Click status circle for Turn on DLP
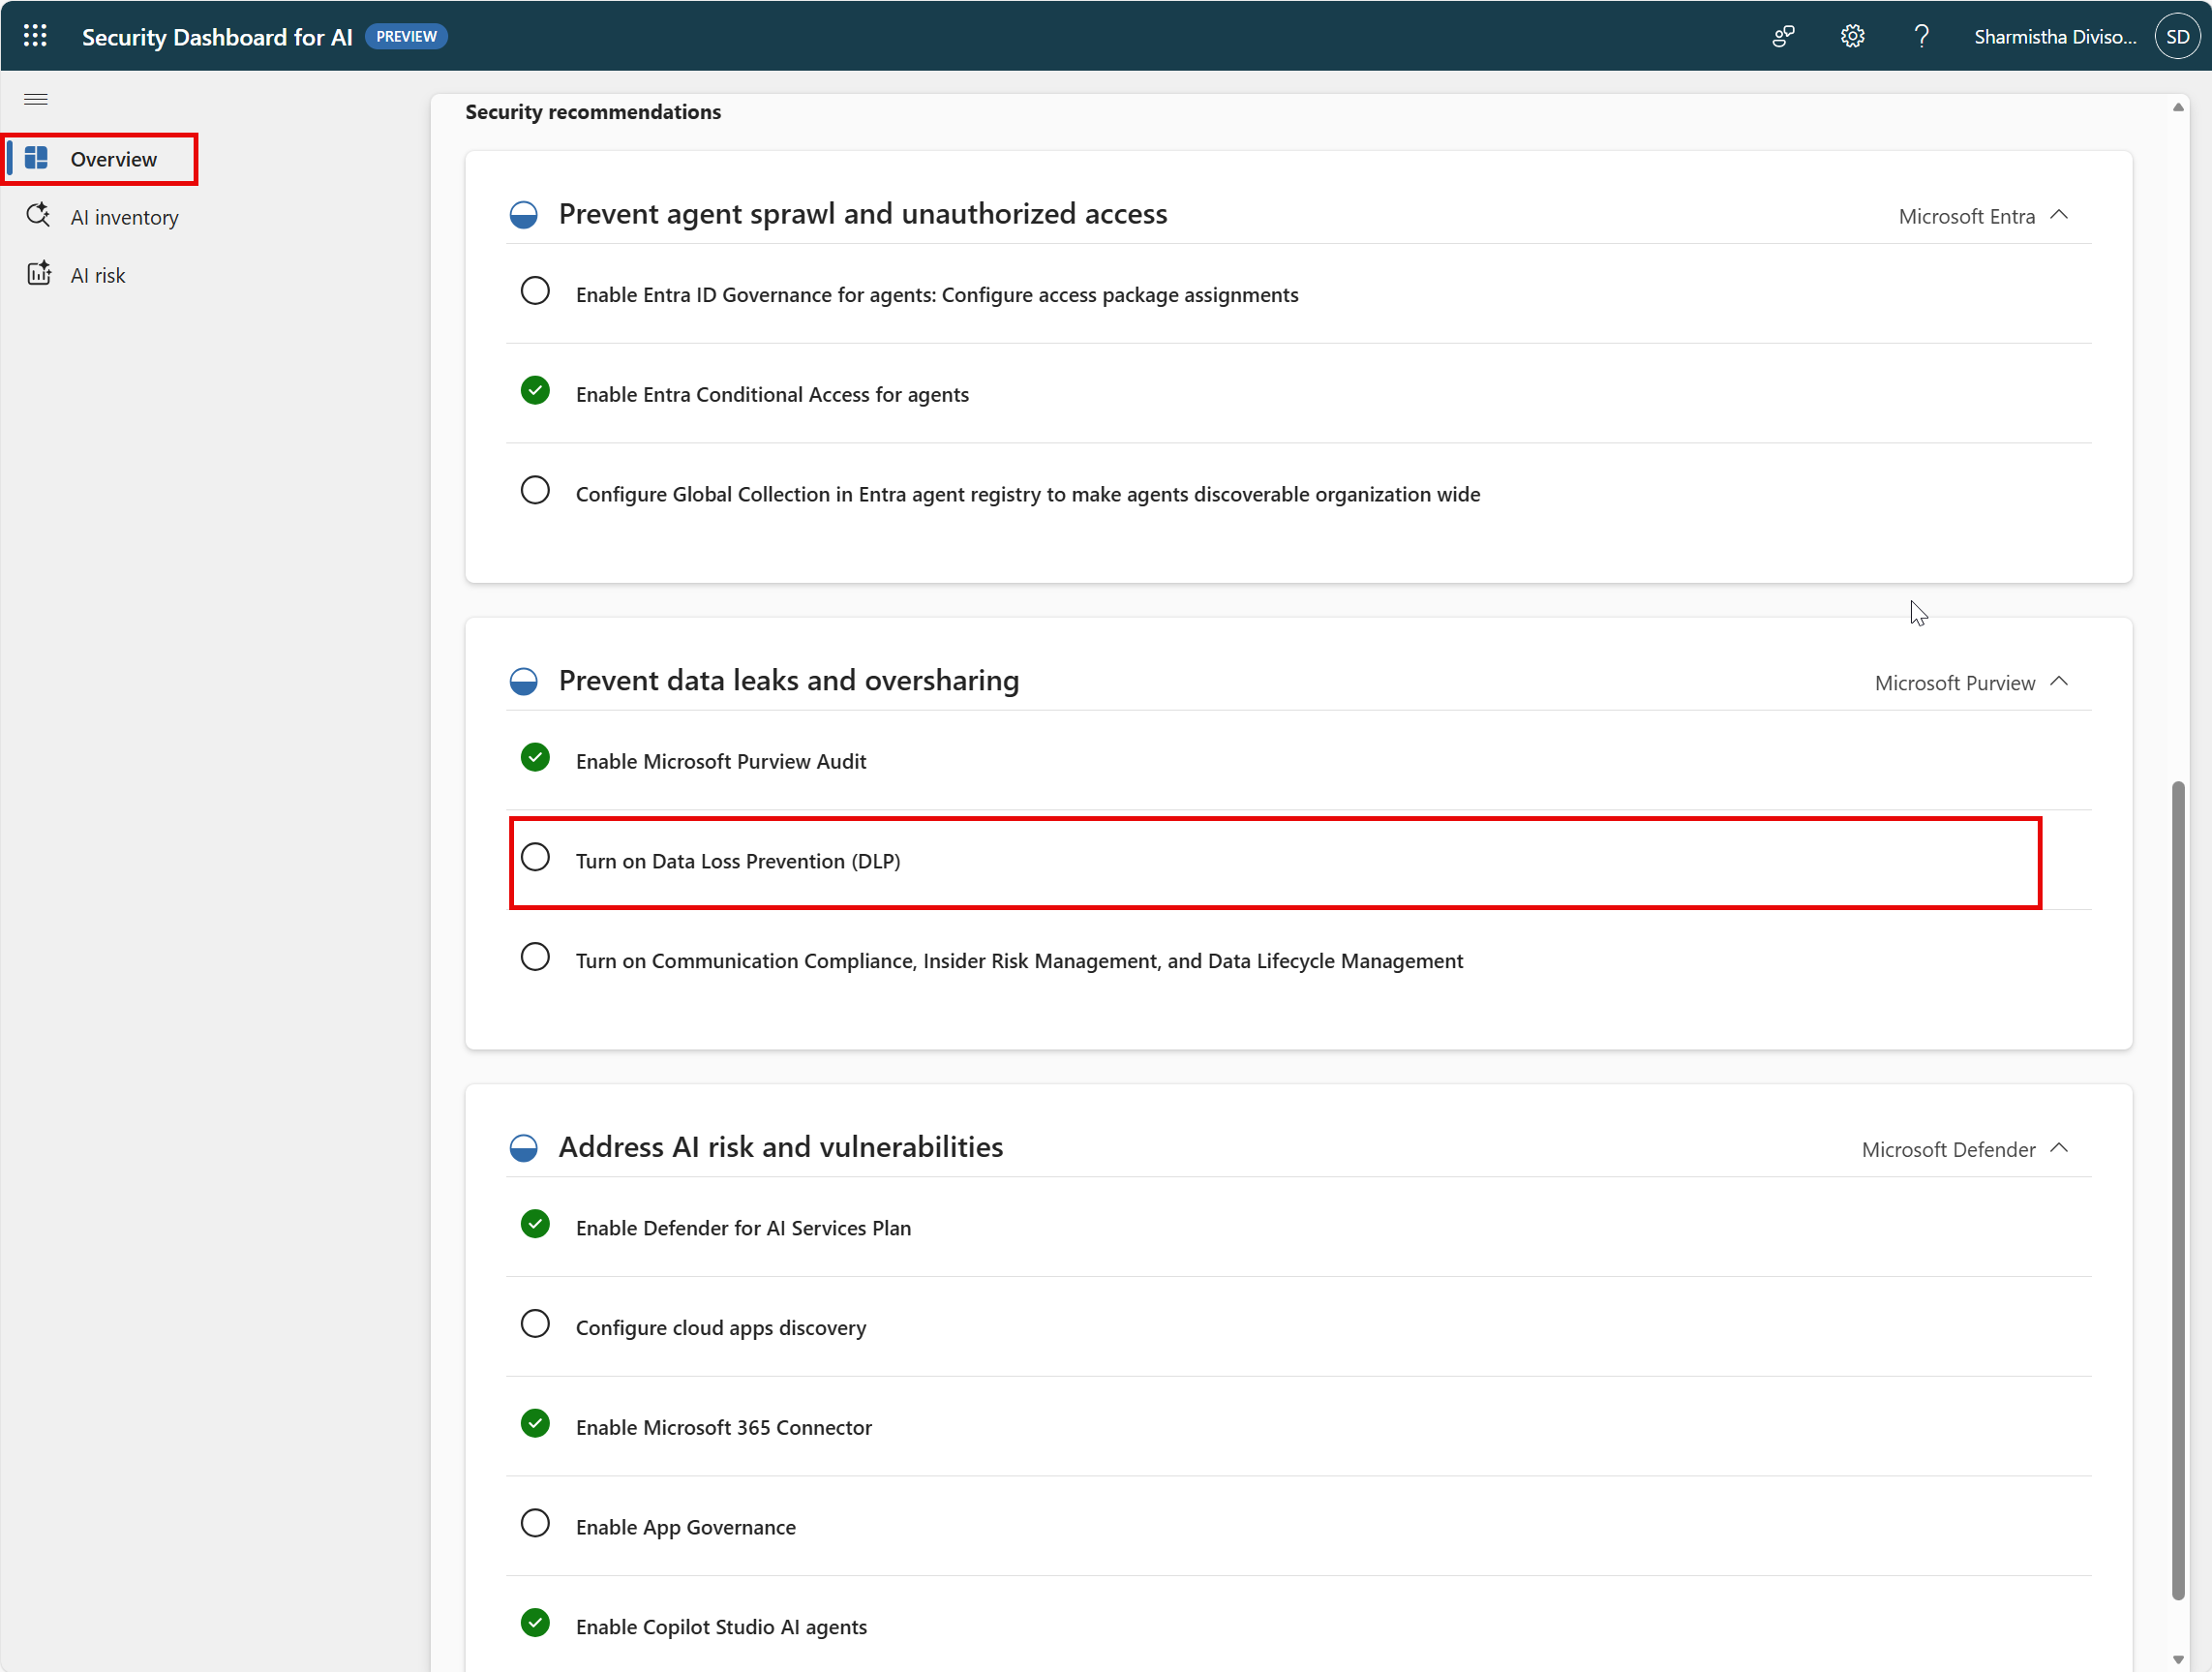This screenshot has height=1672, width=2212. 535,857
